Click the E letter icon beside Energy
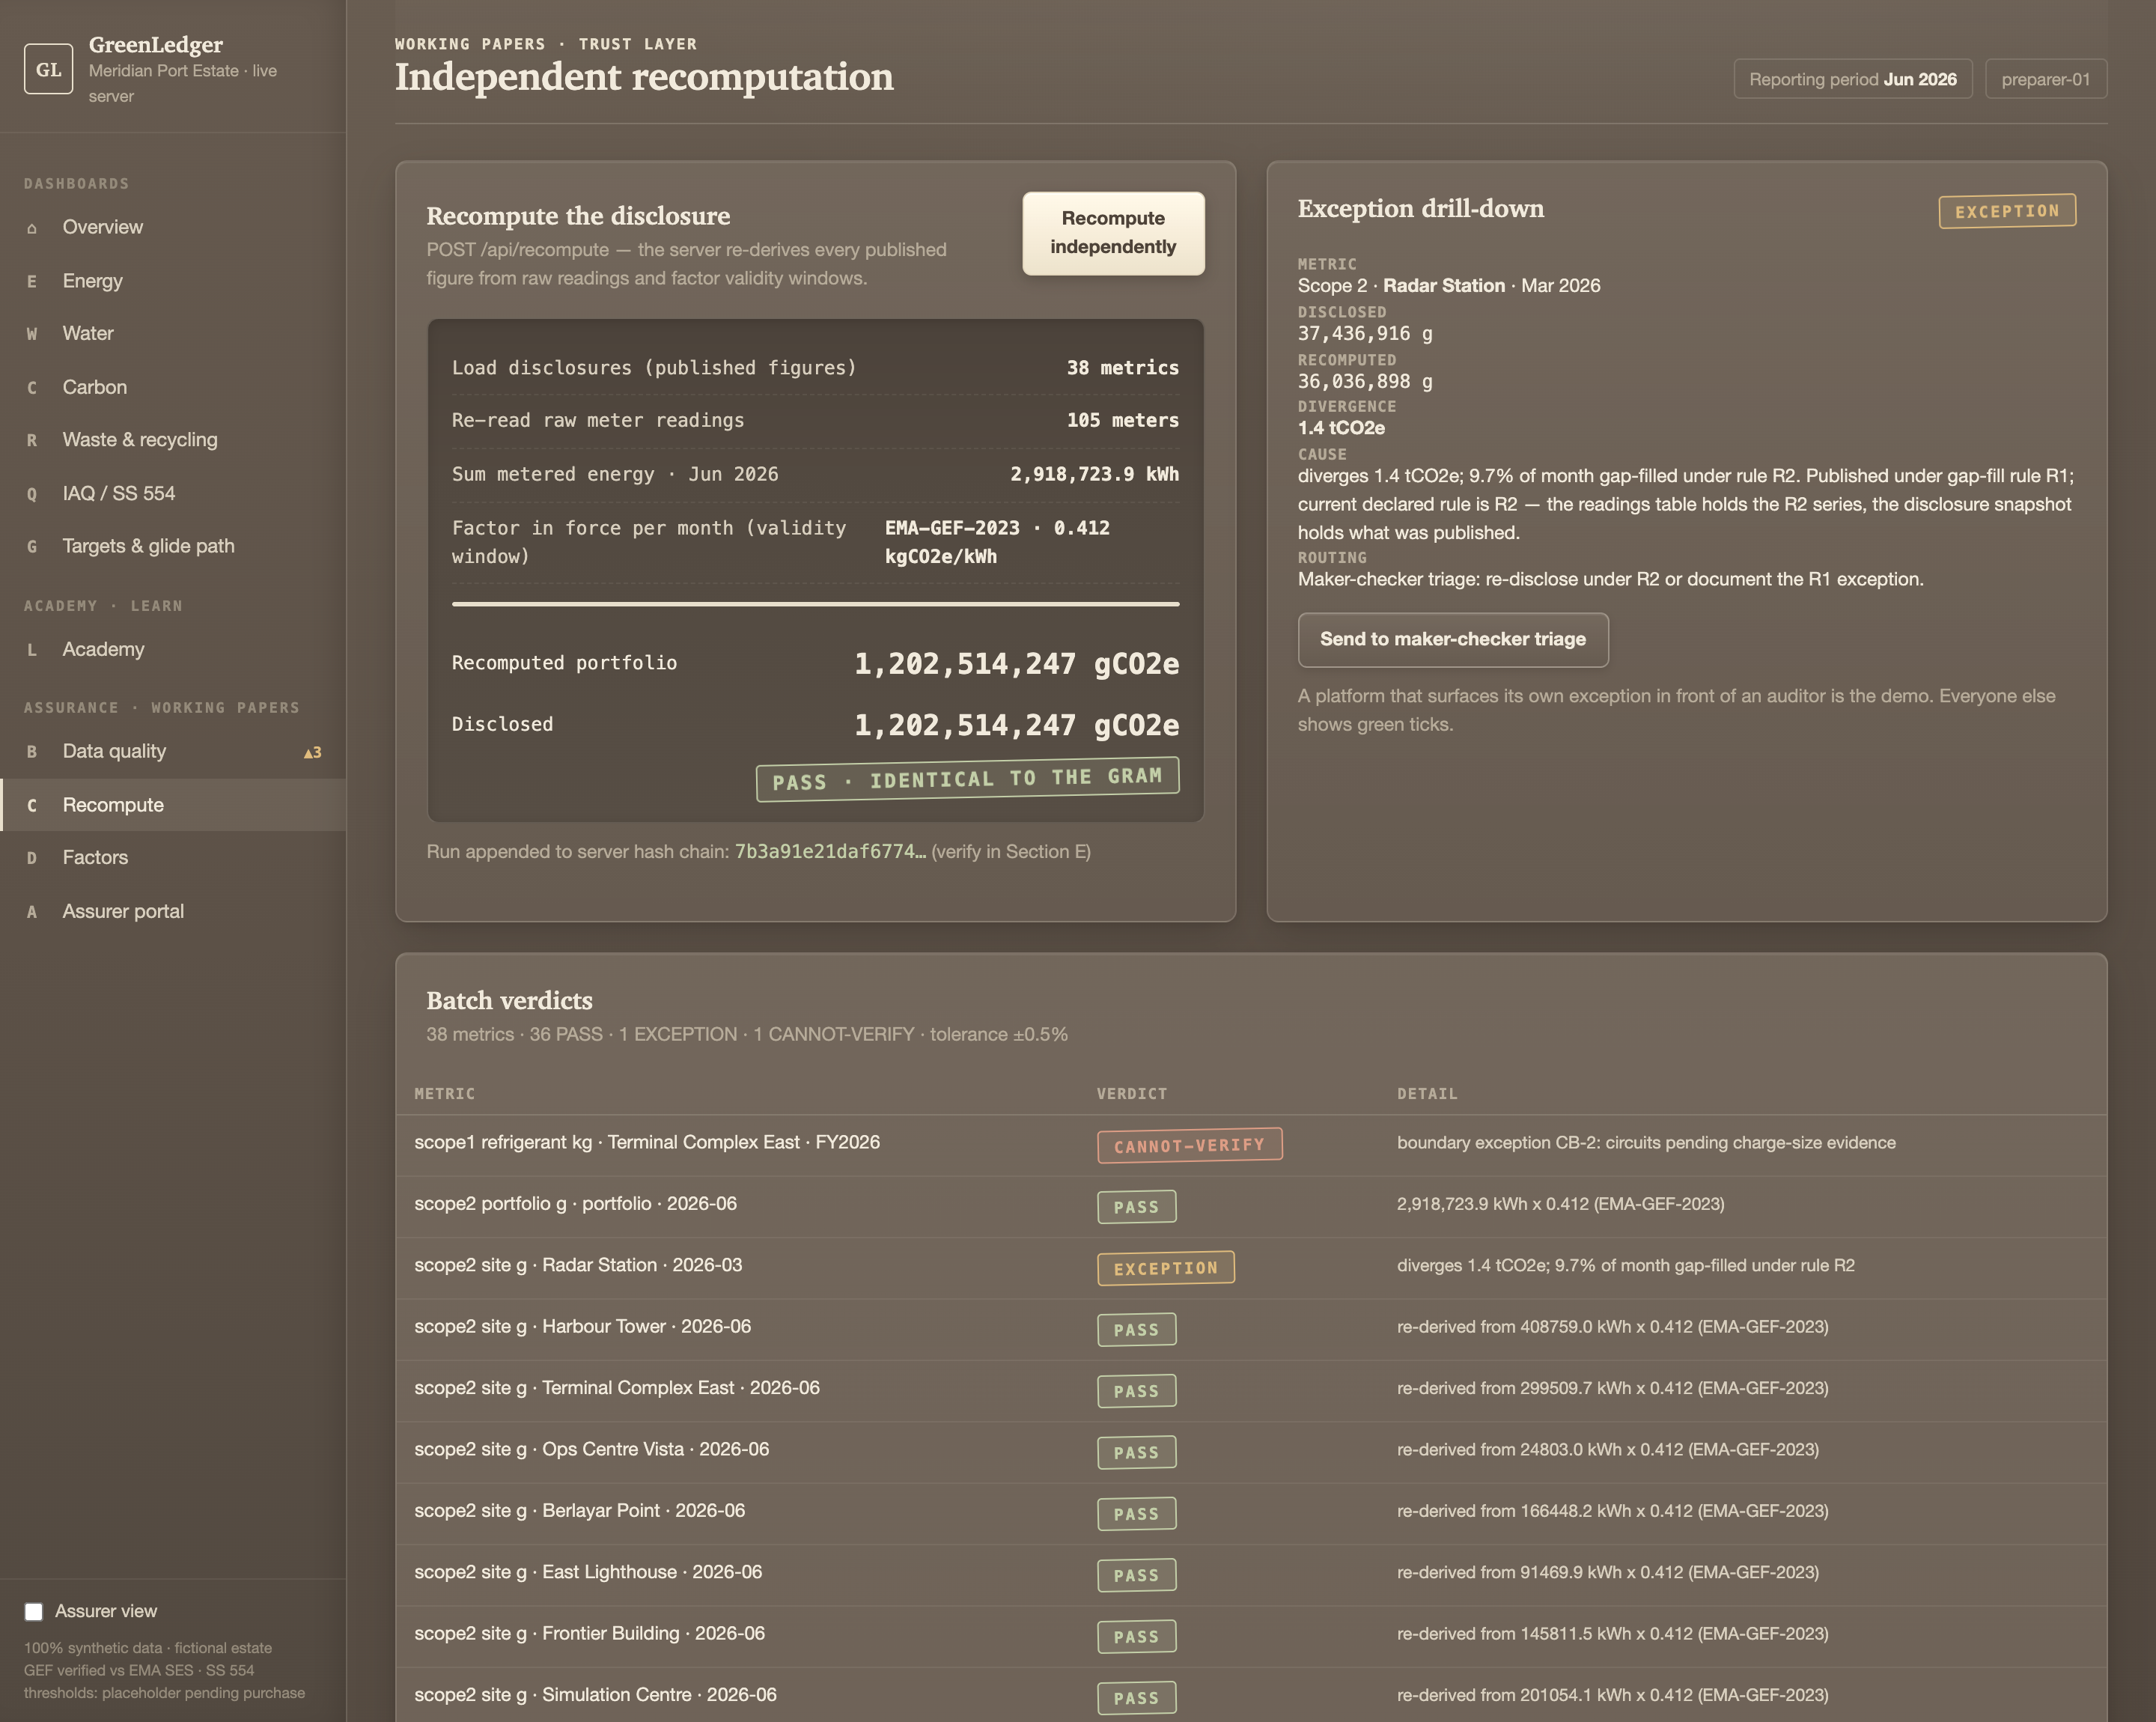Screen dimensions: 2156x1722 (32, 282)
